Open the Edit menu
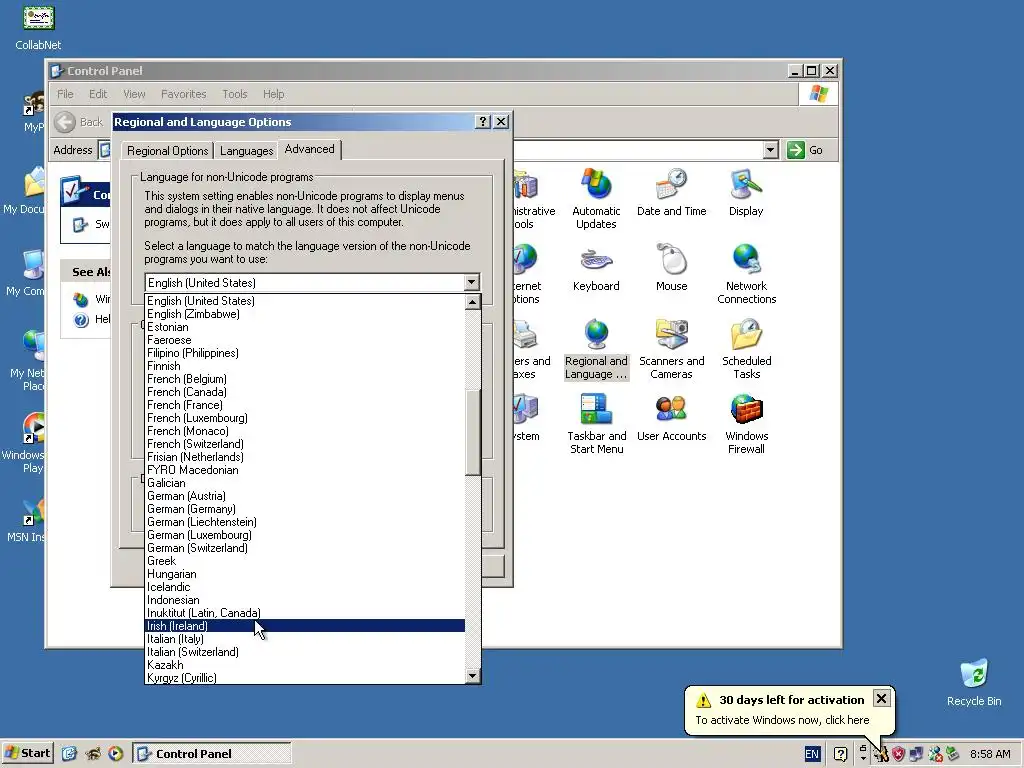Viewport: 1024px width, 768px height. [98, 94]
